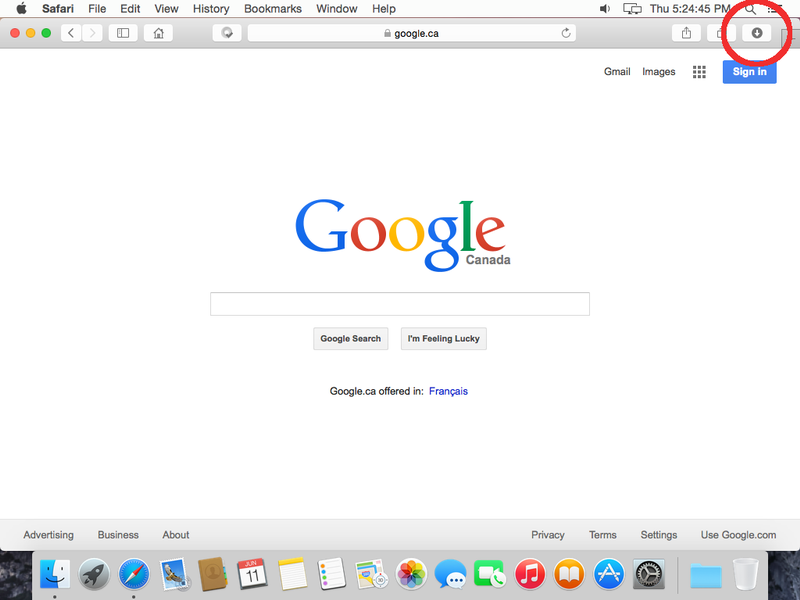Screen dimensions: 800x600
Task: Open the home page via house icon
Action: click(x=159, y=33)
